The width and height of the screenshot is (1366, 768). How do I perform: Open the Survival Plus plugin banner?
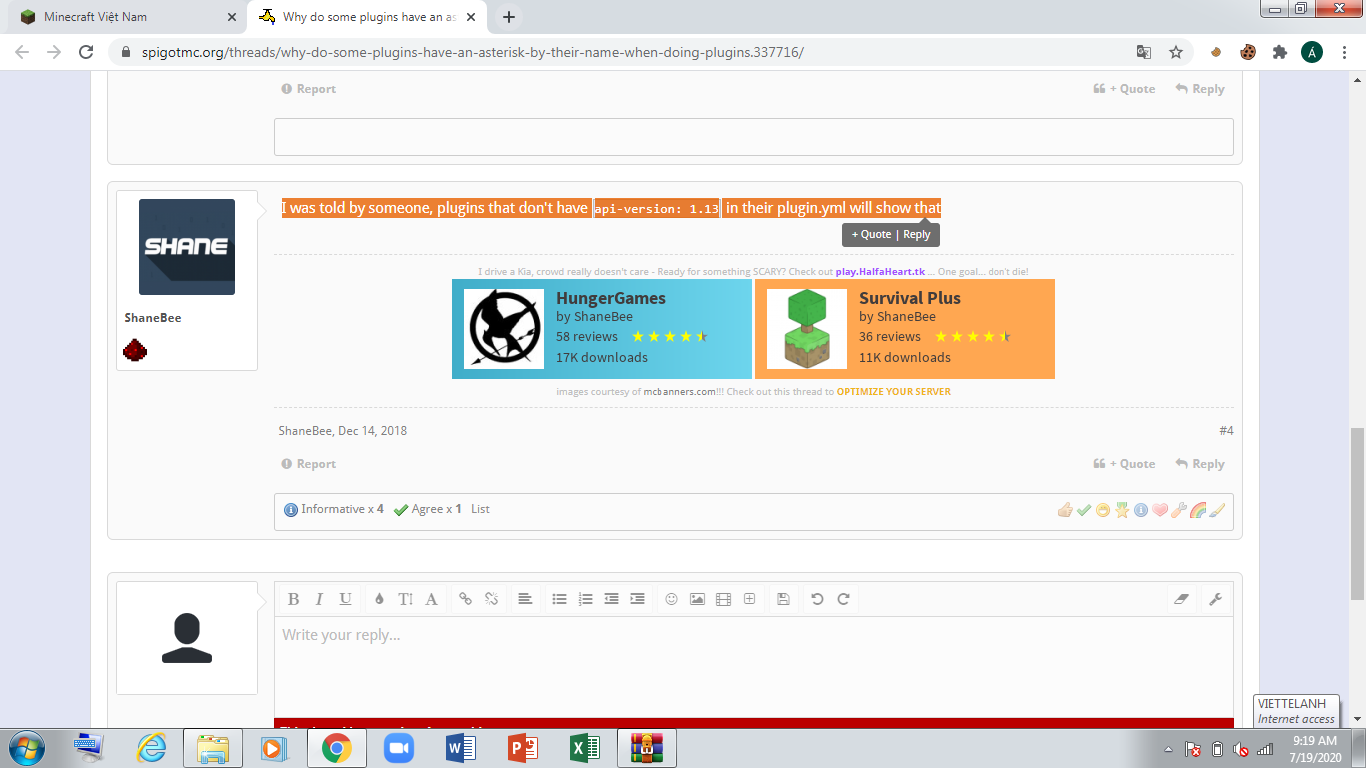pos(905,329)
